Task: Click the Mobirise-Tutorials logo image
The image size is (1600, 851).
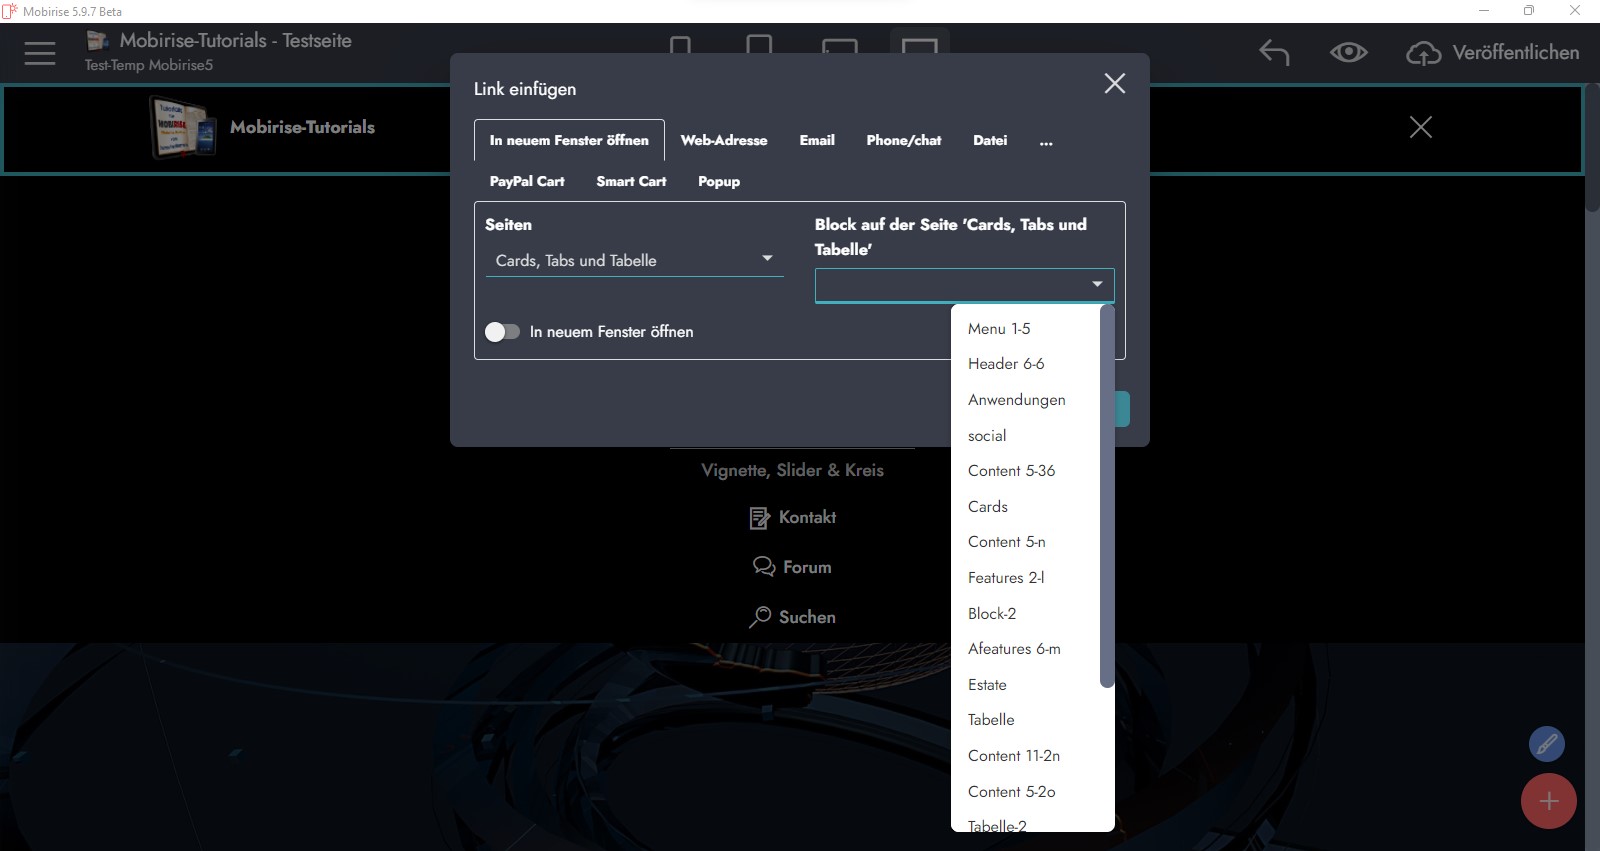Action: pos(183,127)
